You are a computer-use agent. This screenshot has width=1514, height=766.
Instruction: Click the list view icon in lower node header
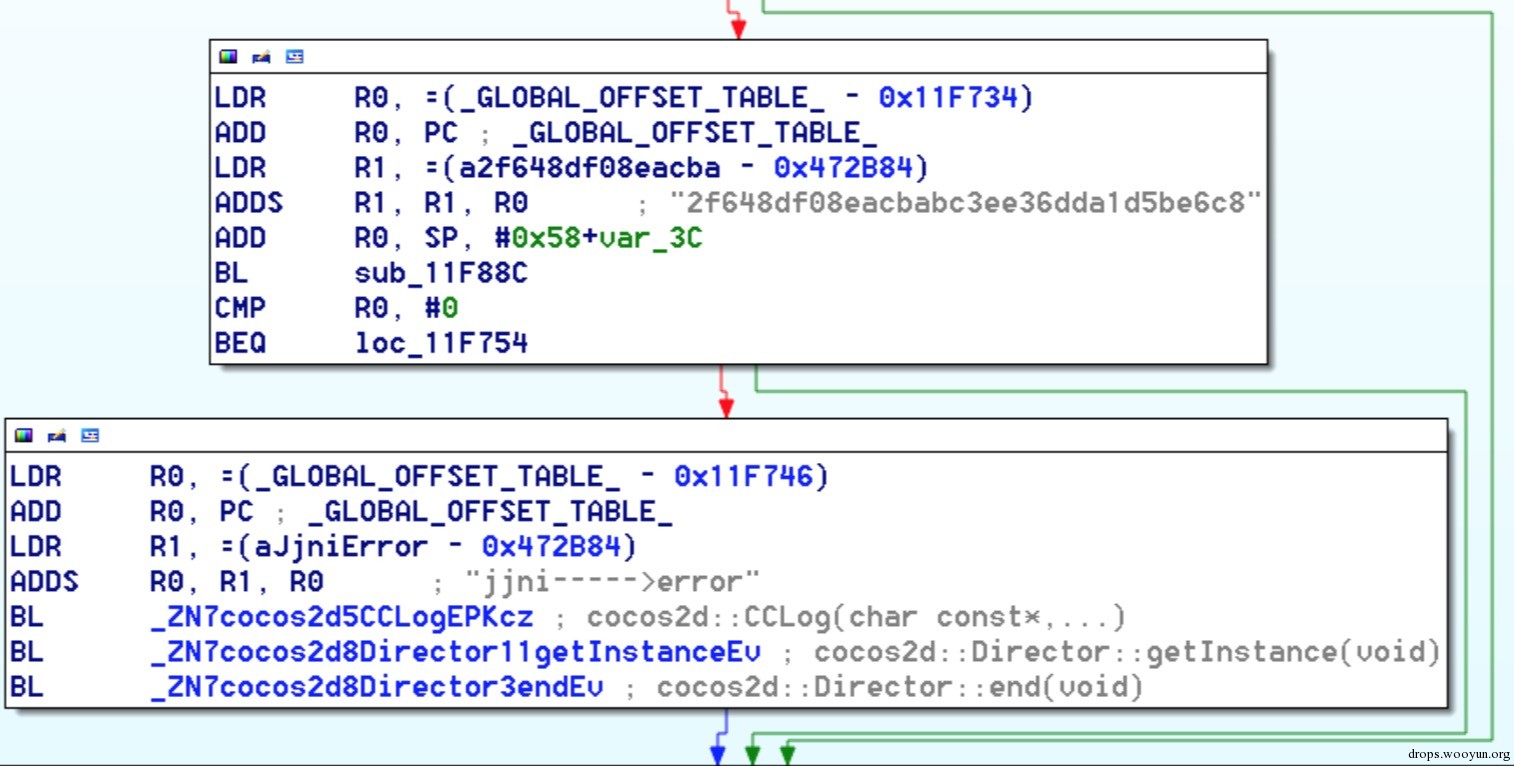pyautogui.click(x=91, y=435)
